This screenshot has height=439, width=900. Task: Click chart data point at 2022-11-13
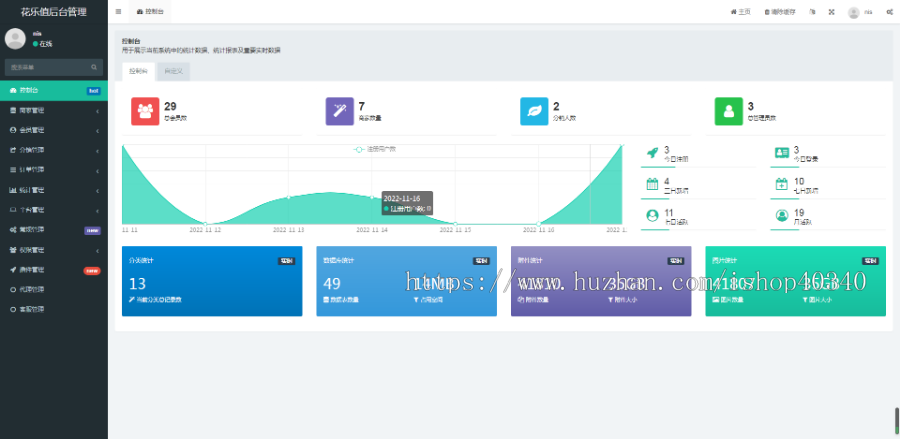(x=288, y=197)
